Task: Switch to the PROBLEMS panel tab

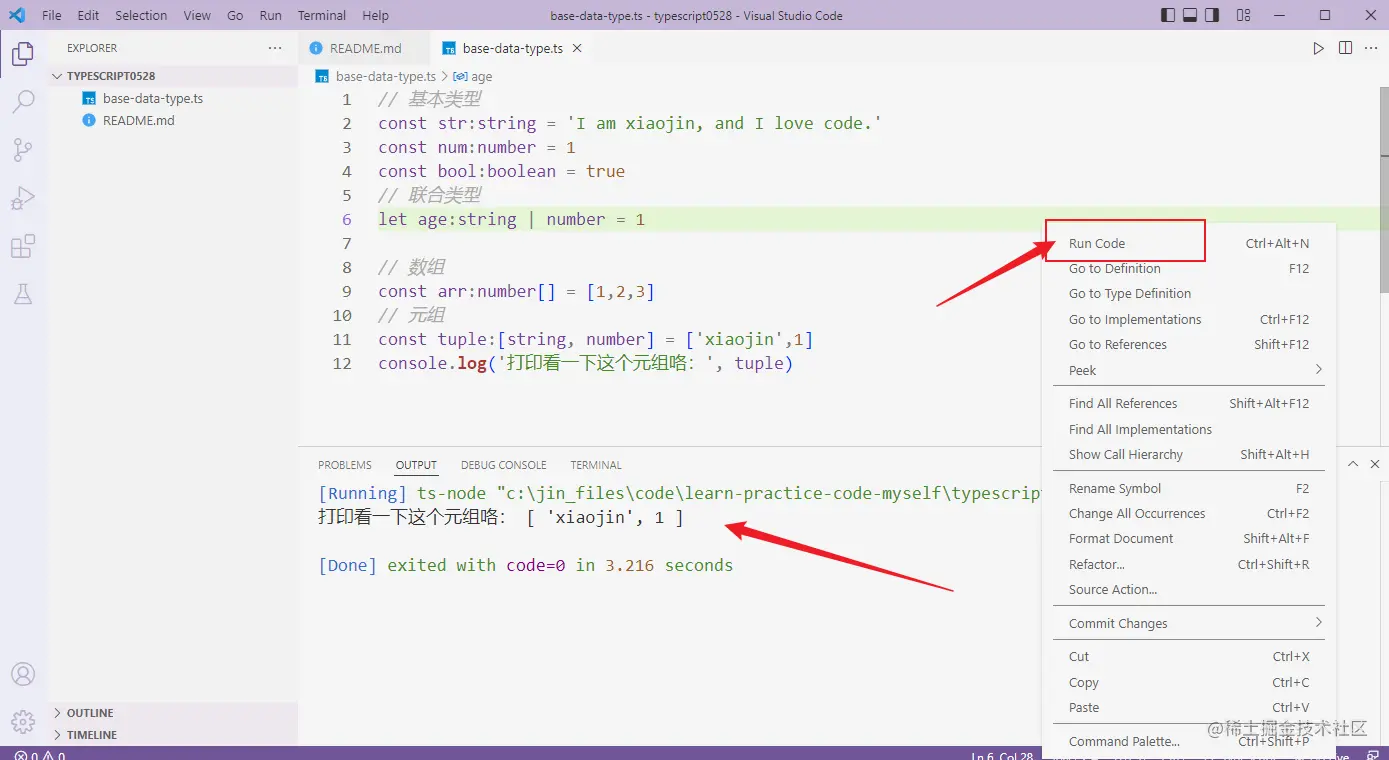Action: coord(345,465)
